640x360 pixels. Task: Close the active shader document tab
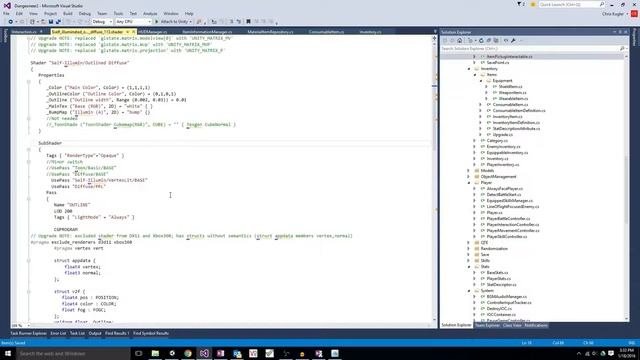[133, 32]
